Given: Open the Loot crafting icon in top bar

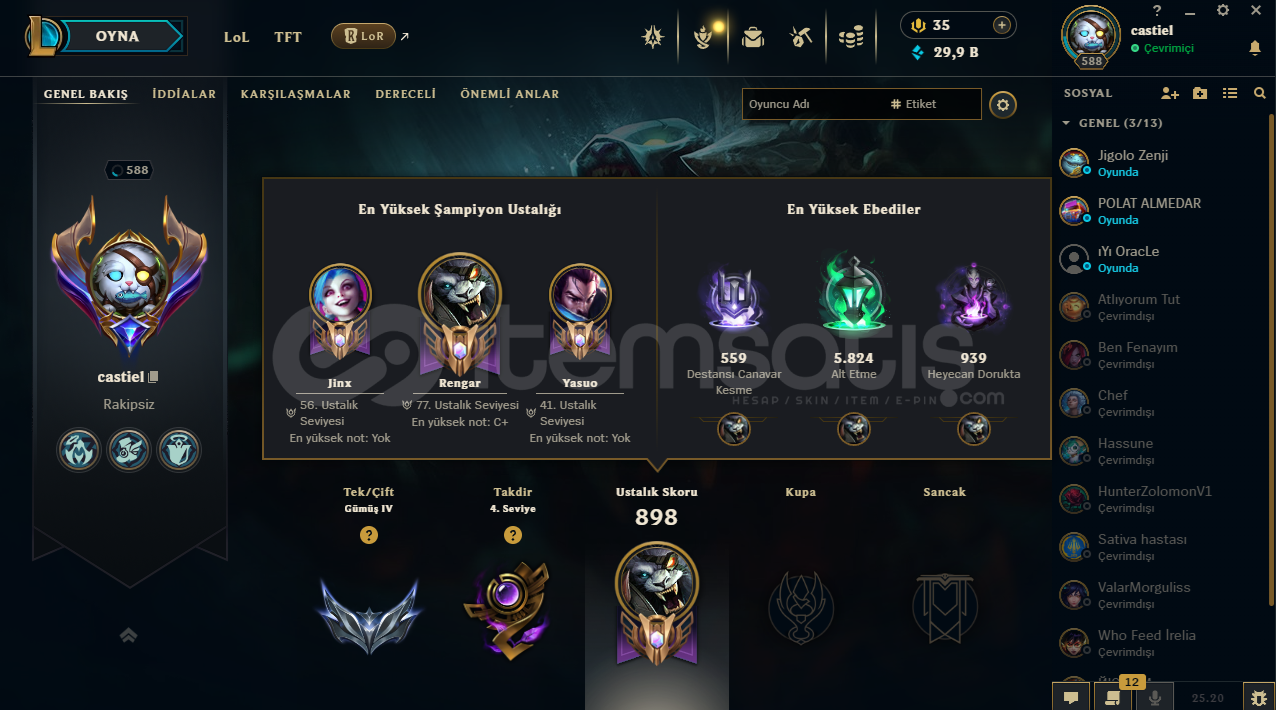Looking at the screenshot, I should (x=800, y=38).
